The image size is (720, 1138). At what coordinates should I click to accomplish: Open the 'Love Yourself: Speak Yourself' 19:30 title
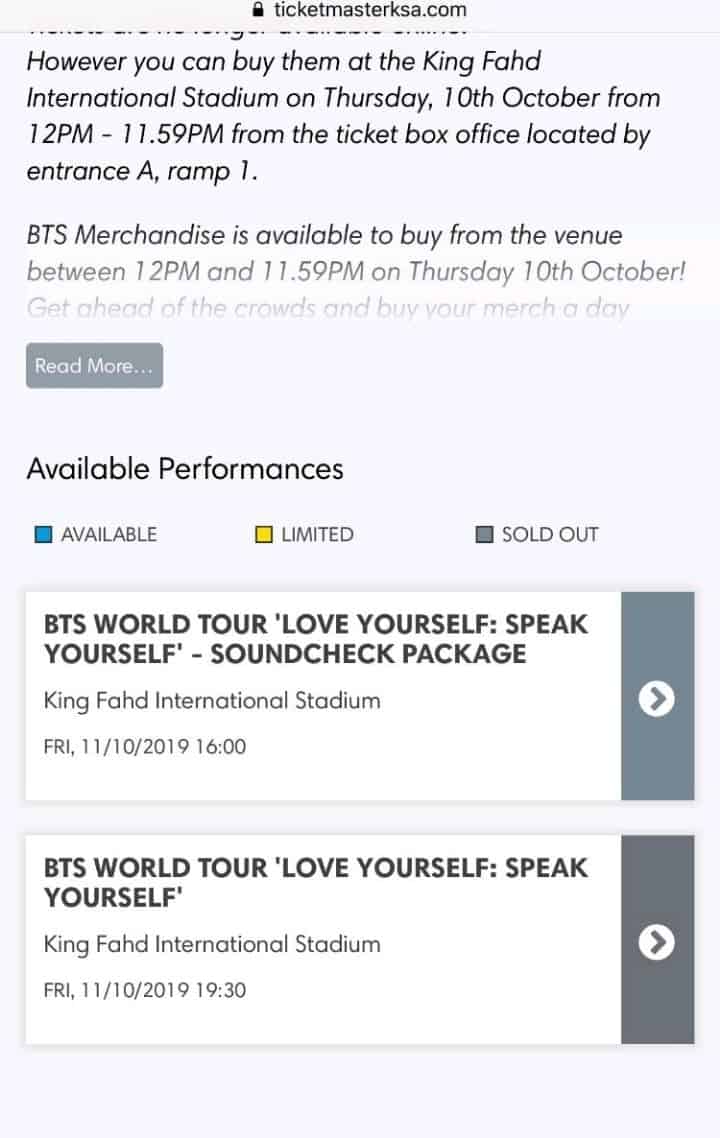pyautogui.click(x=316, y=882)
